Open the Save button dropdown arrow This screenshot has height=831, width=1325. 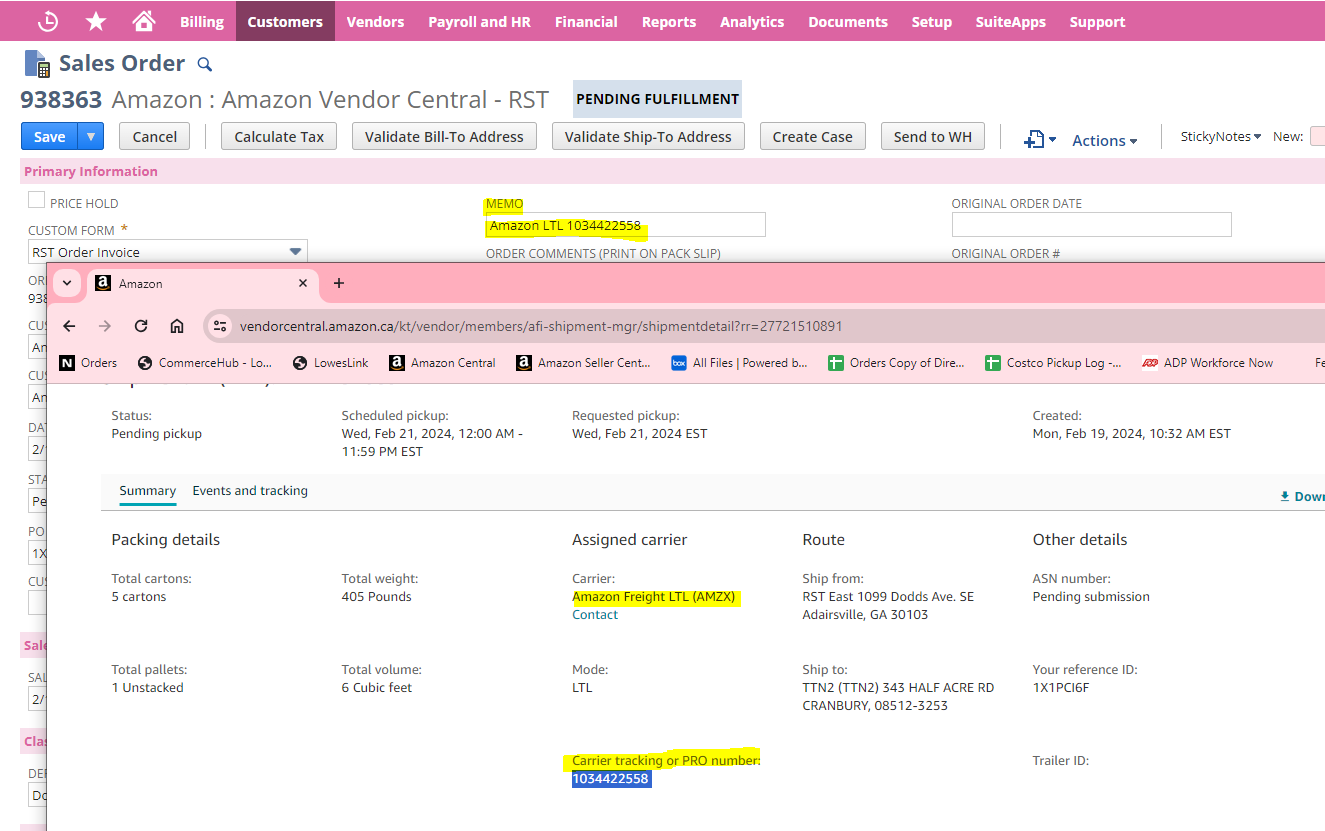[91, 136]
